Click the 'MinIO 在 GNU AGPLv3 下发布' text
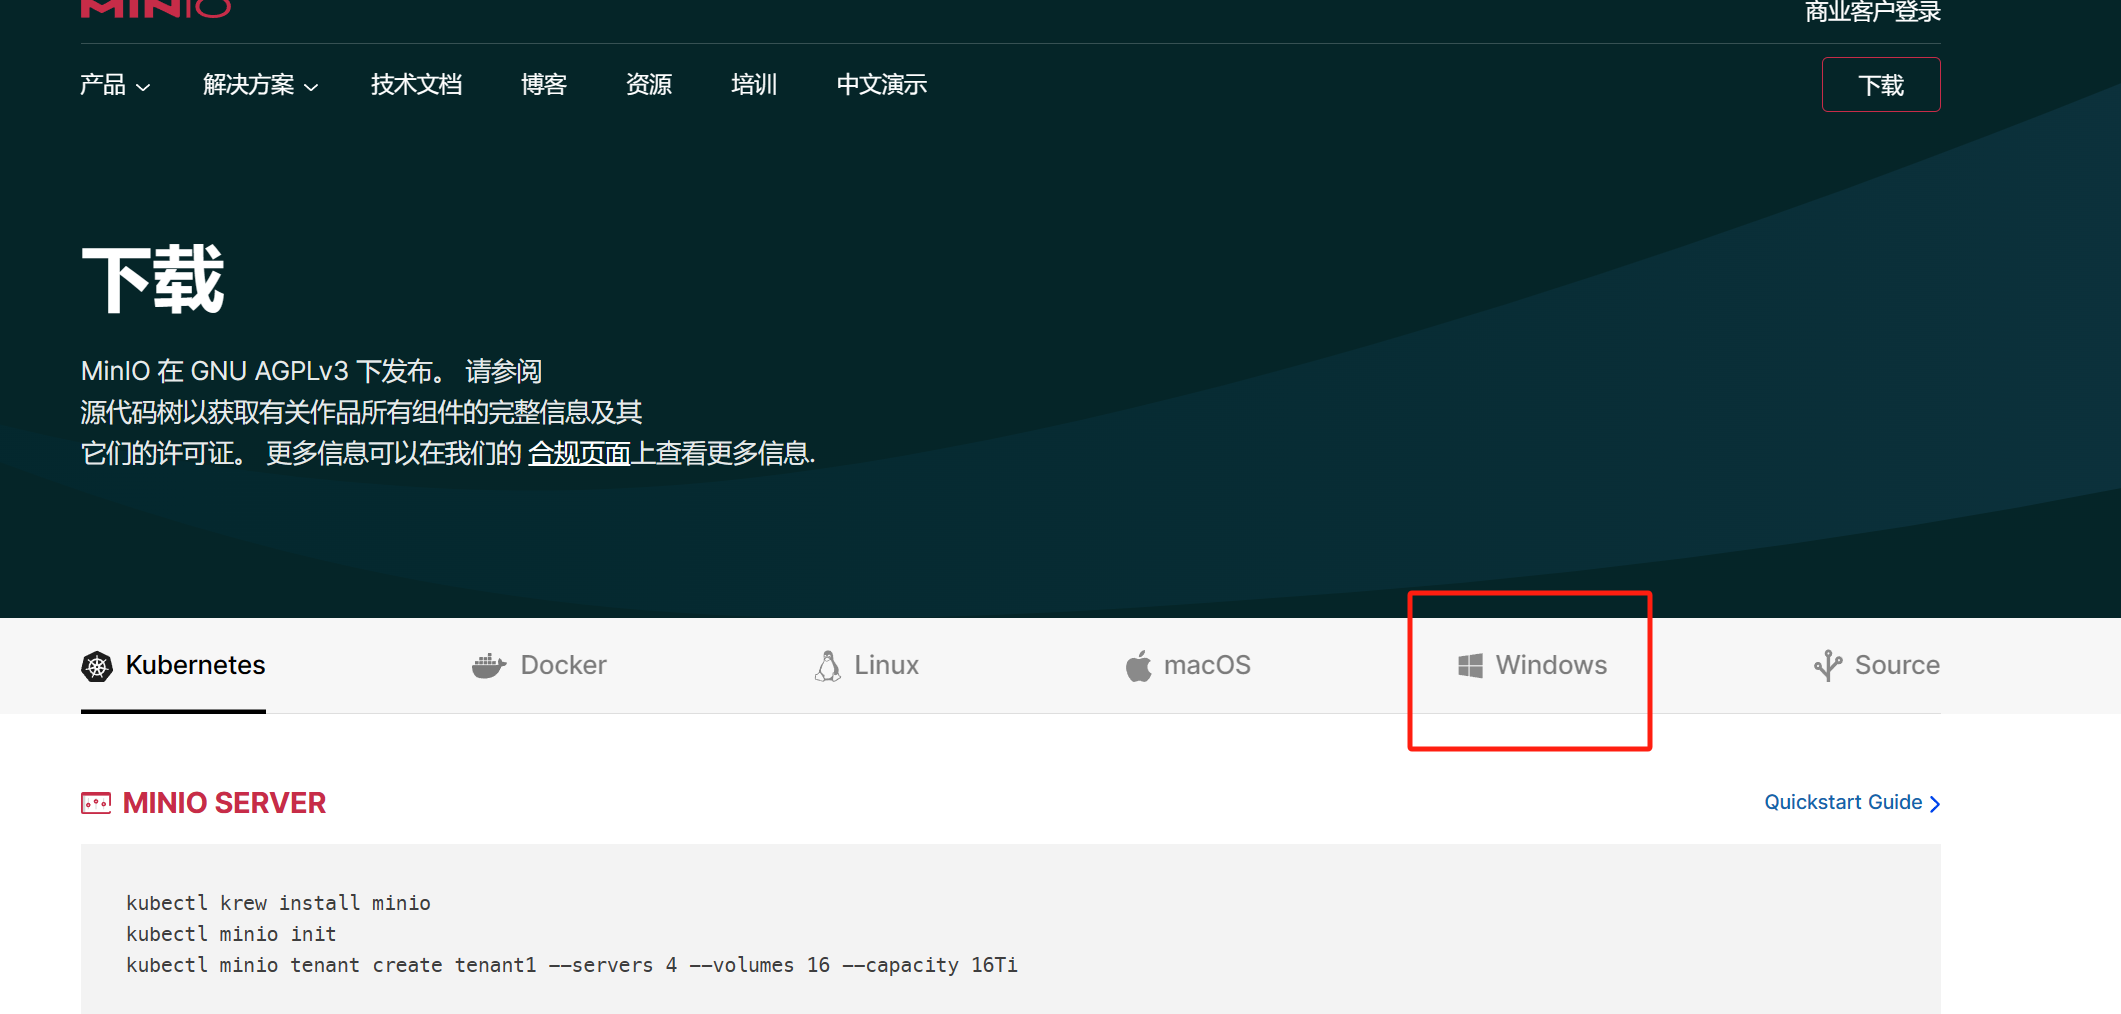Screen dimensions: 2121x1014 click(264, 372)
